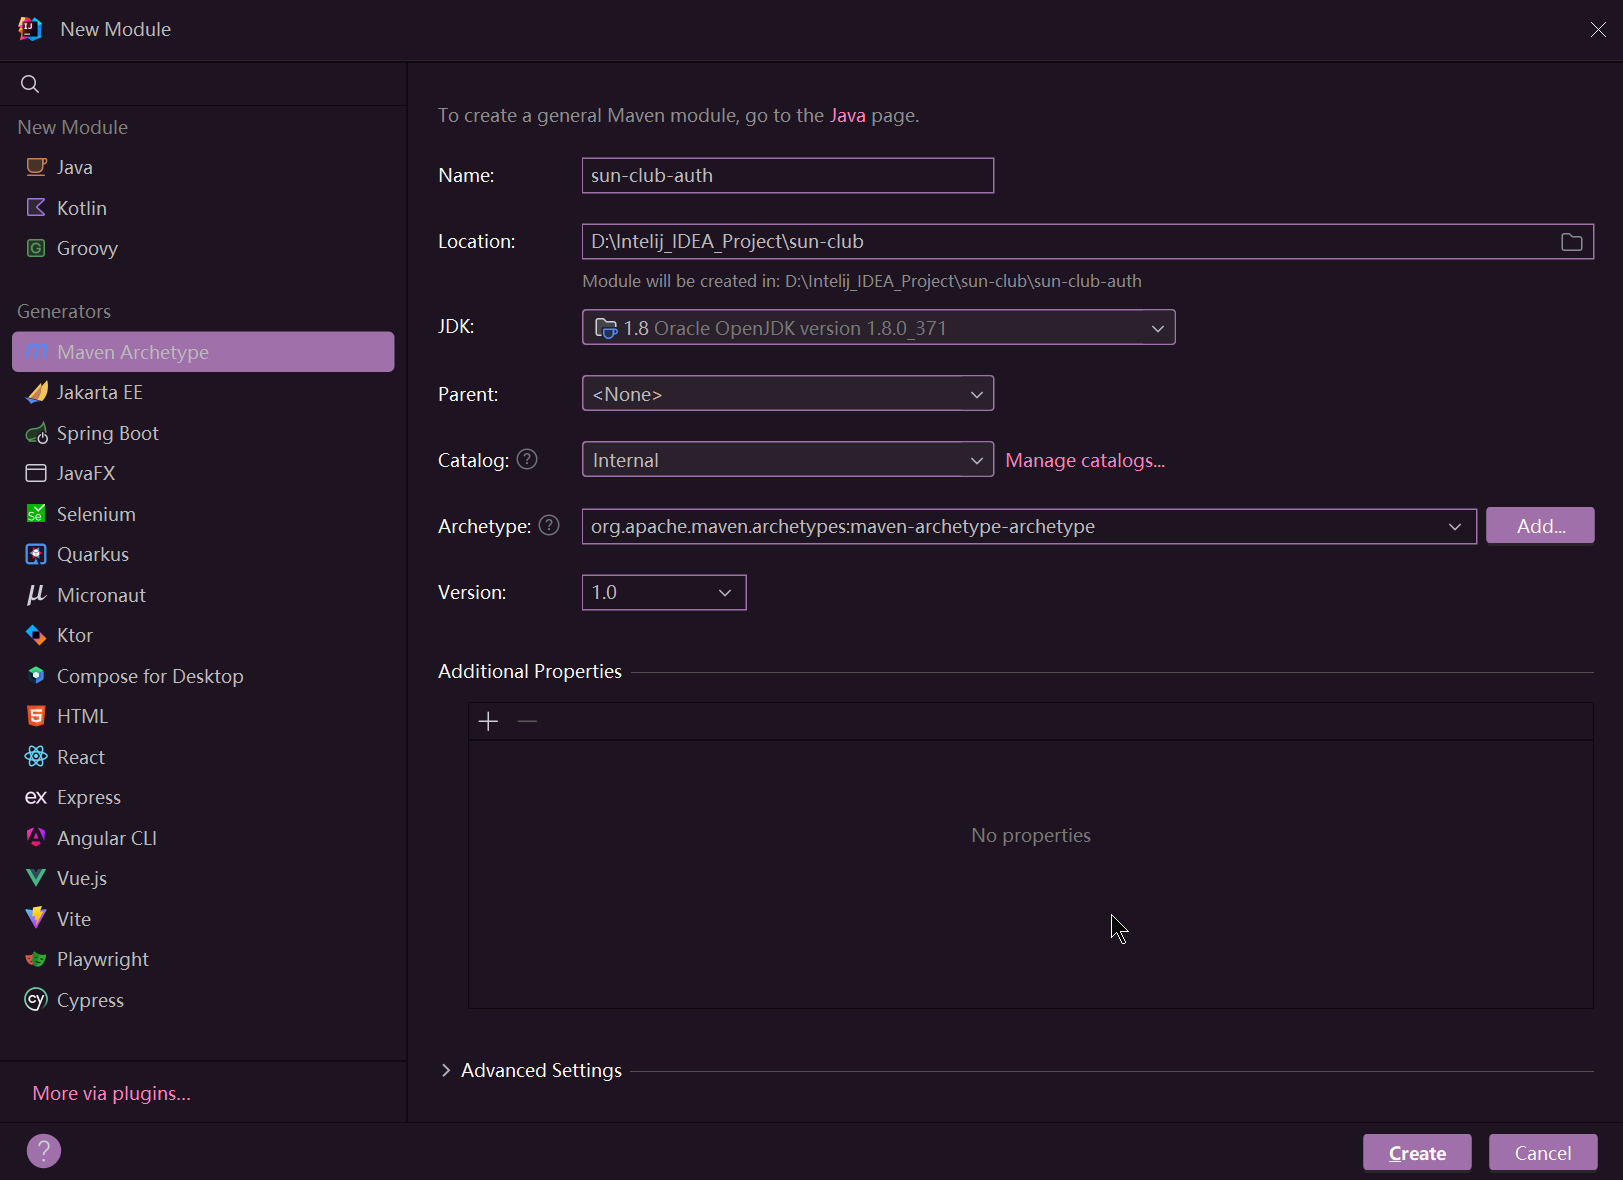Click the Angular CLI icon

(x=36, y=838)
